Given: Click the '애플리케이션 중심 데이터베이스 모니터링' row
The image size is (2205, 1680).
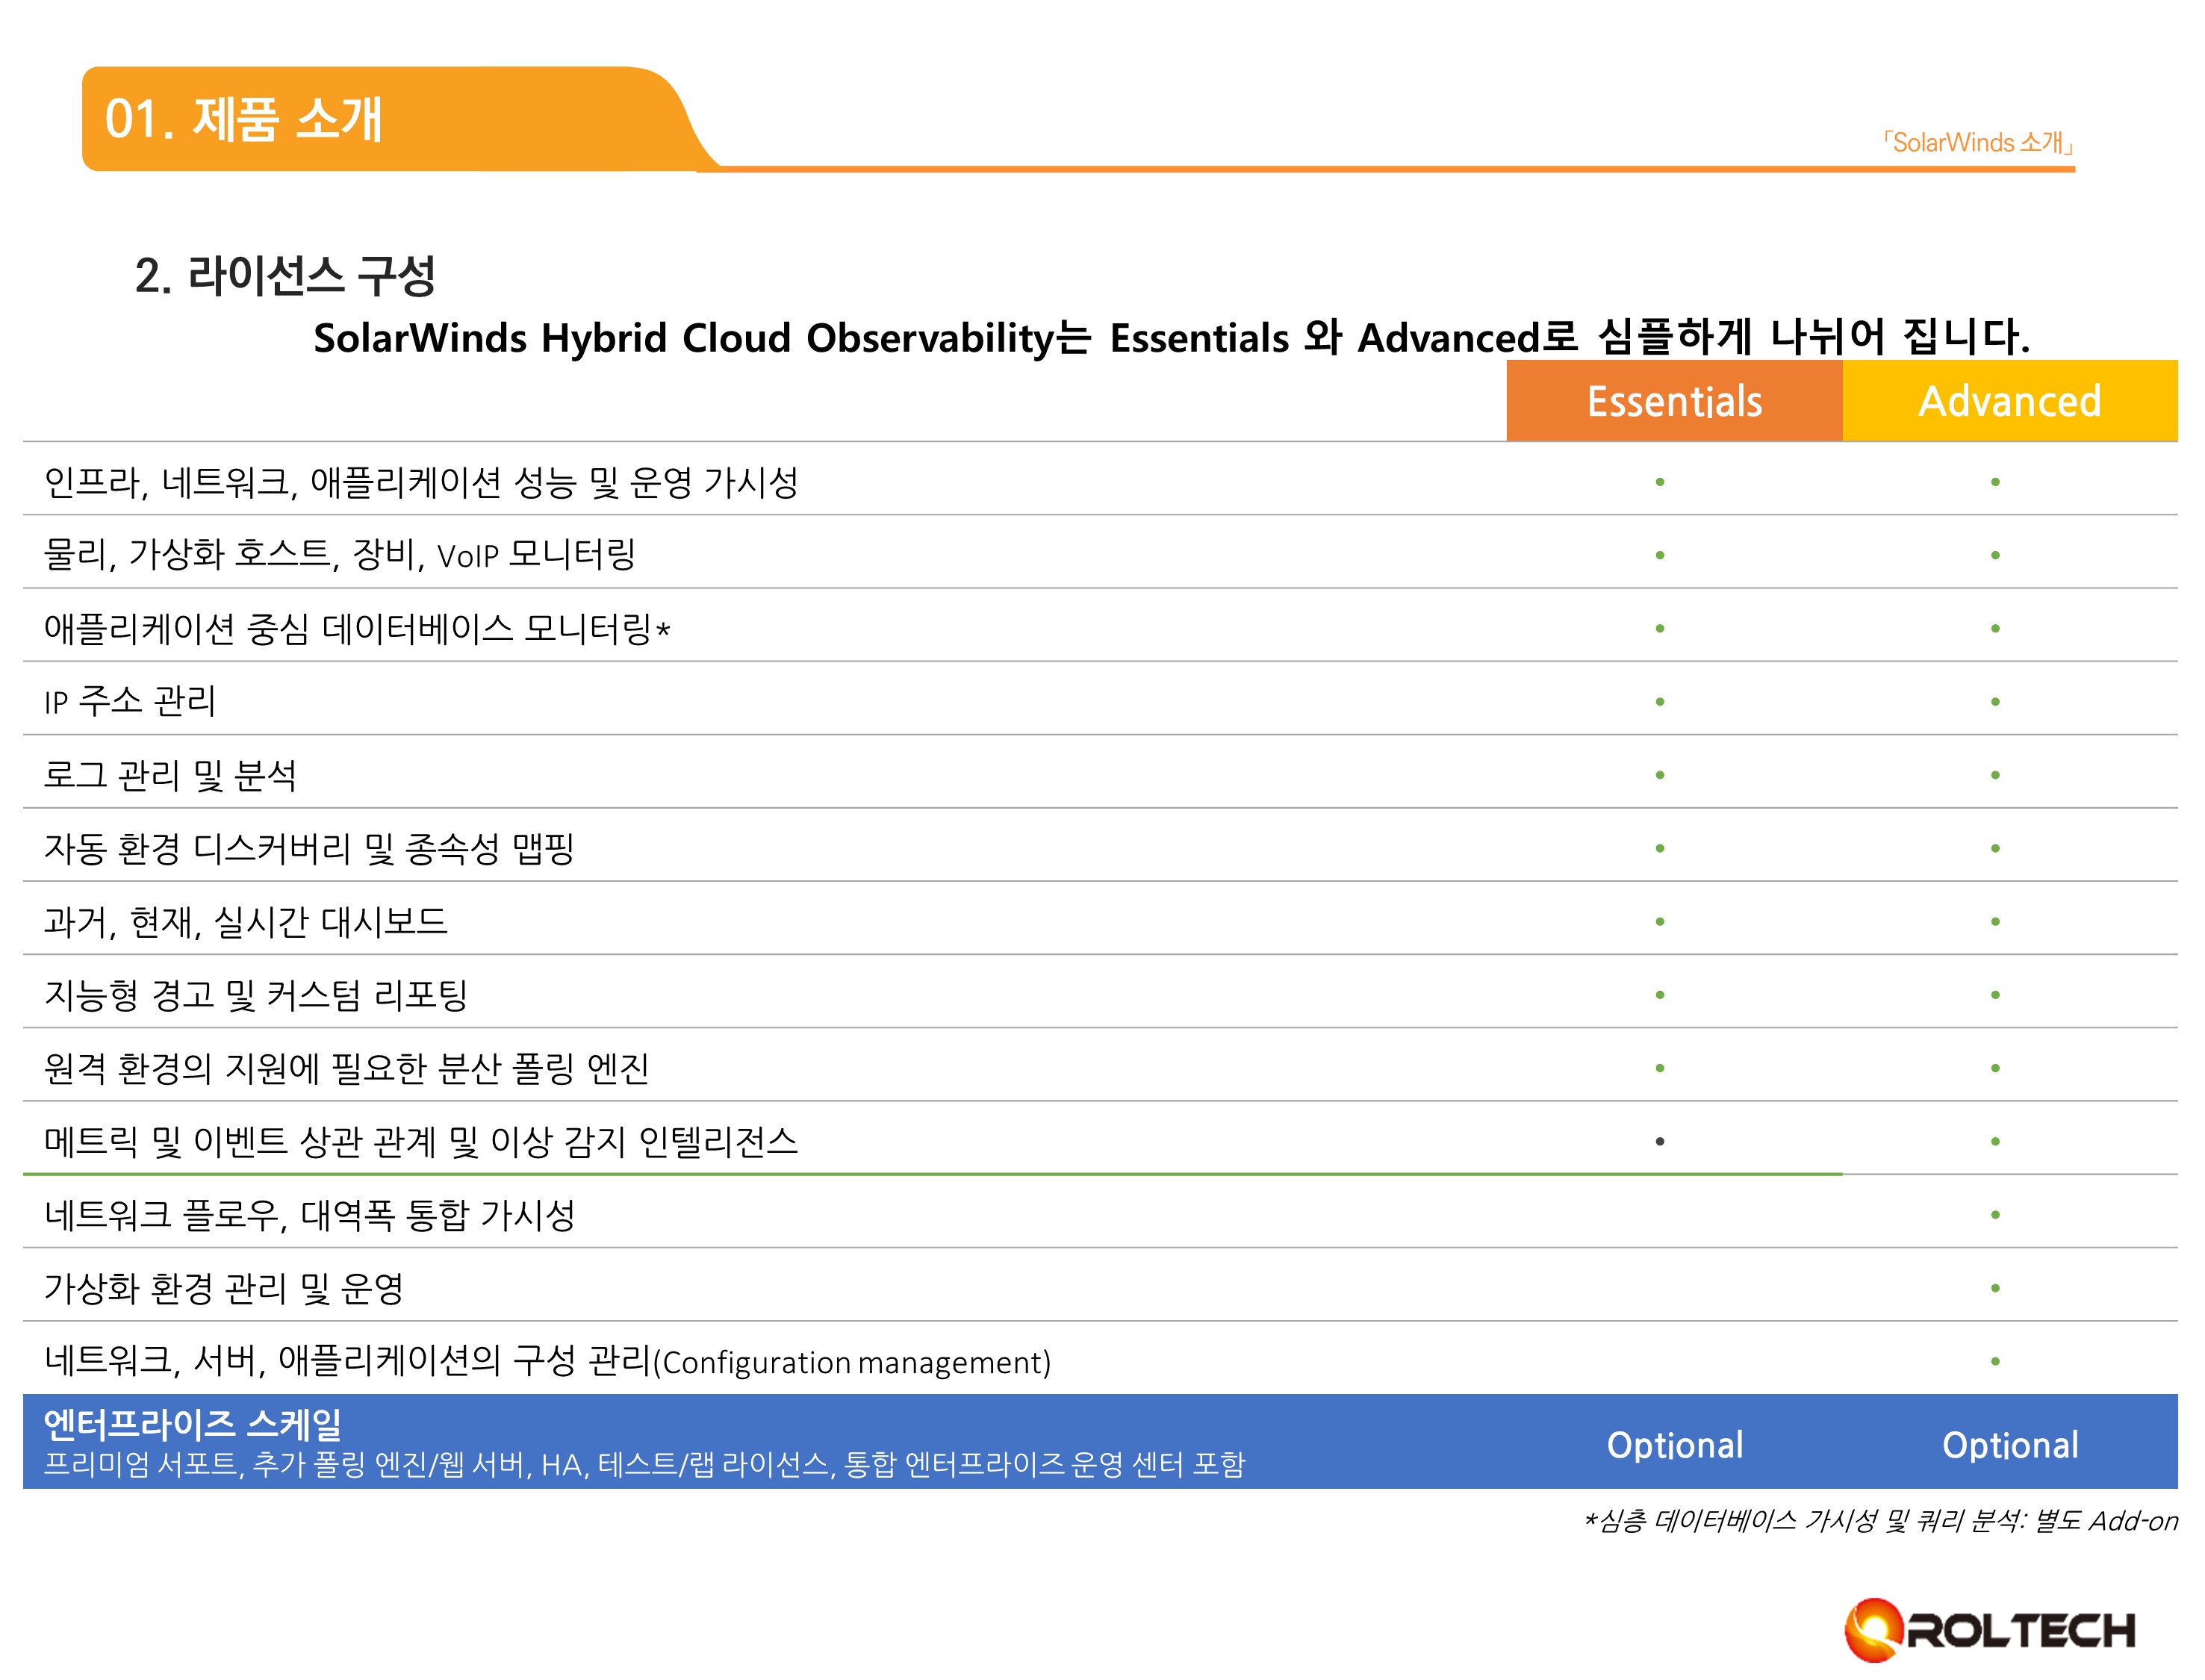Looking at the screenshot, I should pyautogui.click(x=356, y=629).
